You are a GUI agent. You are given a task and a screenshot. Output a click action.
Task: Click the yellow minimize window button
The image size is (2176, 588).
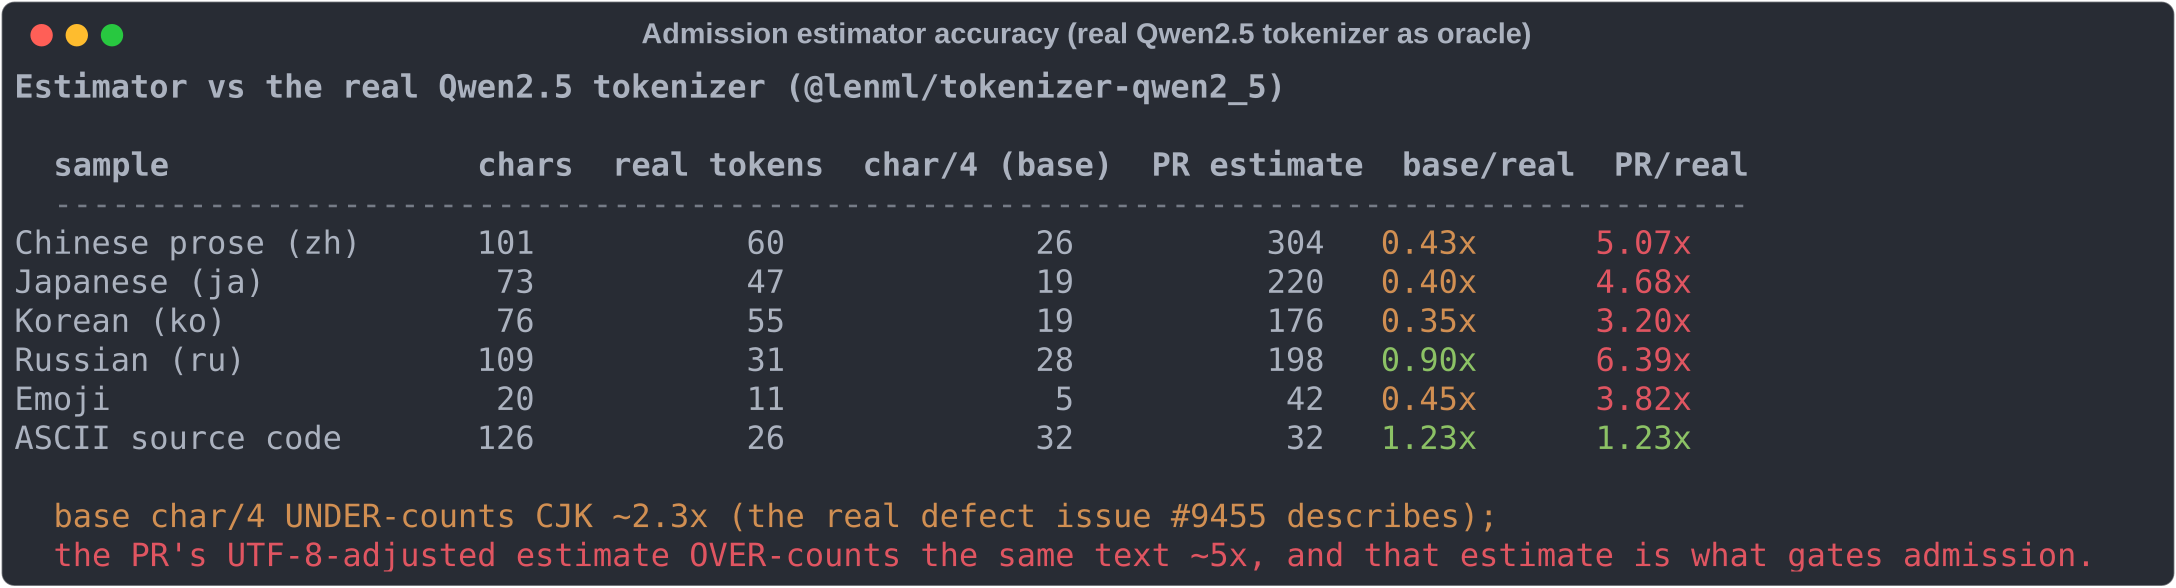pyautogui.click(x=77, y=36)
